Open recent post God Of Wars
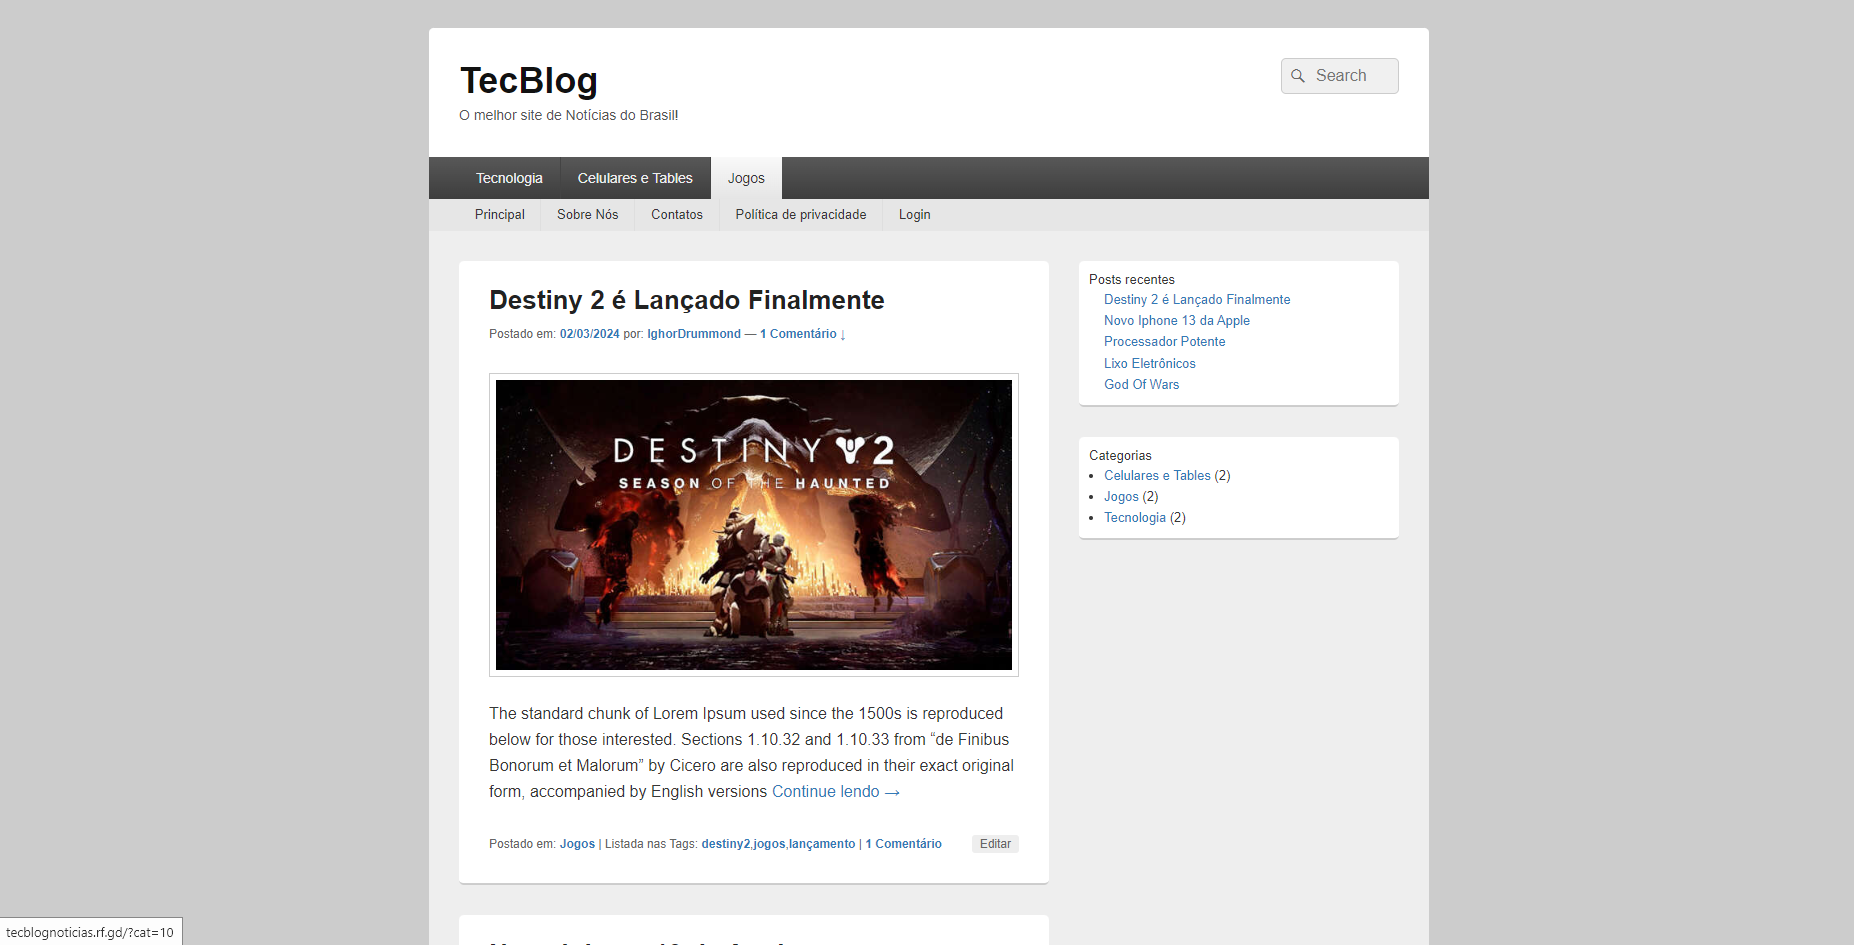This screenshot has width=1854, height=945. 1141,385
